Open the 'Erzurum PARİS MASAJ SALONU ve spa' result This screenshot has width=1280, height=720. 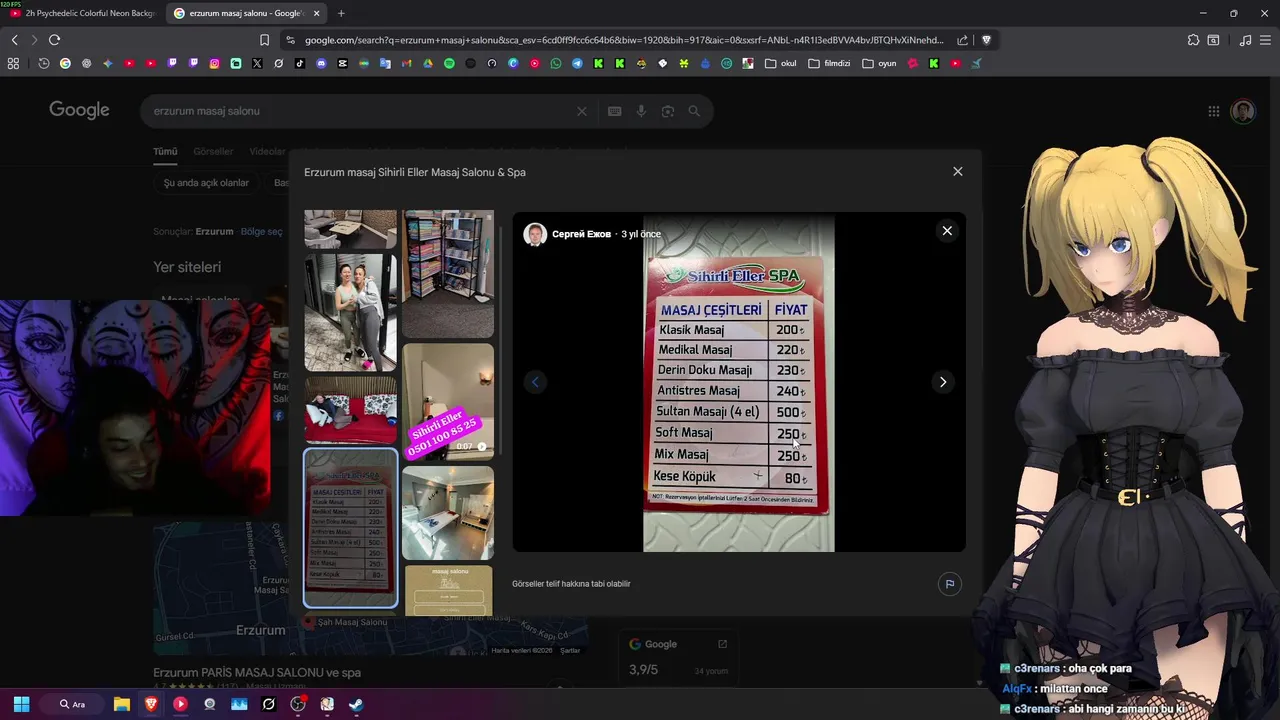(257, 673)
